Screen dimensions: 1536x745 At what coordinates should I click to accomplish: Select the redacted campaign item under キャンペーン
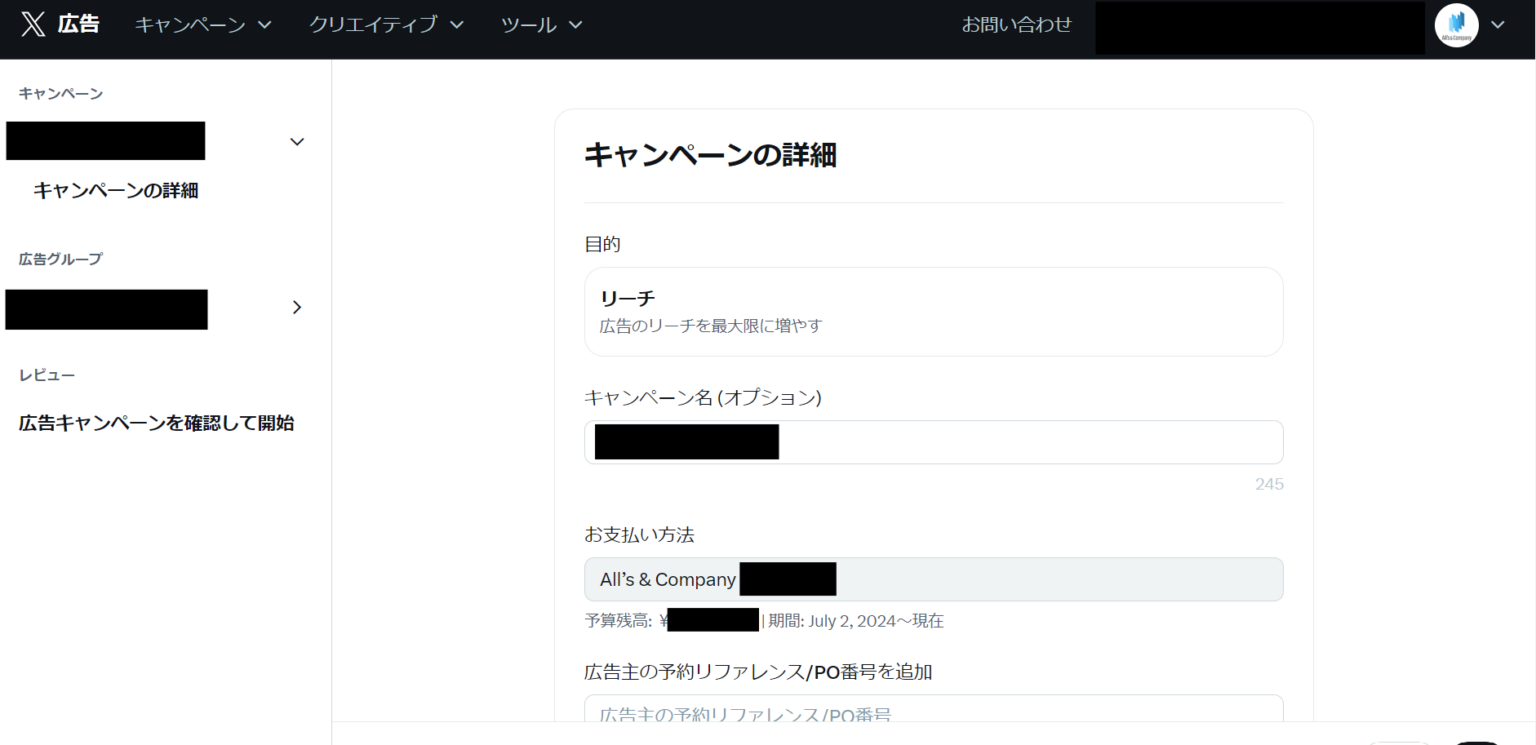(x=106, y=141)
